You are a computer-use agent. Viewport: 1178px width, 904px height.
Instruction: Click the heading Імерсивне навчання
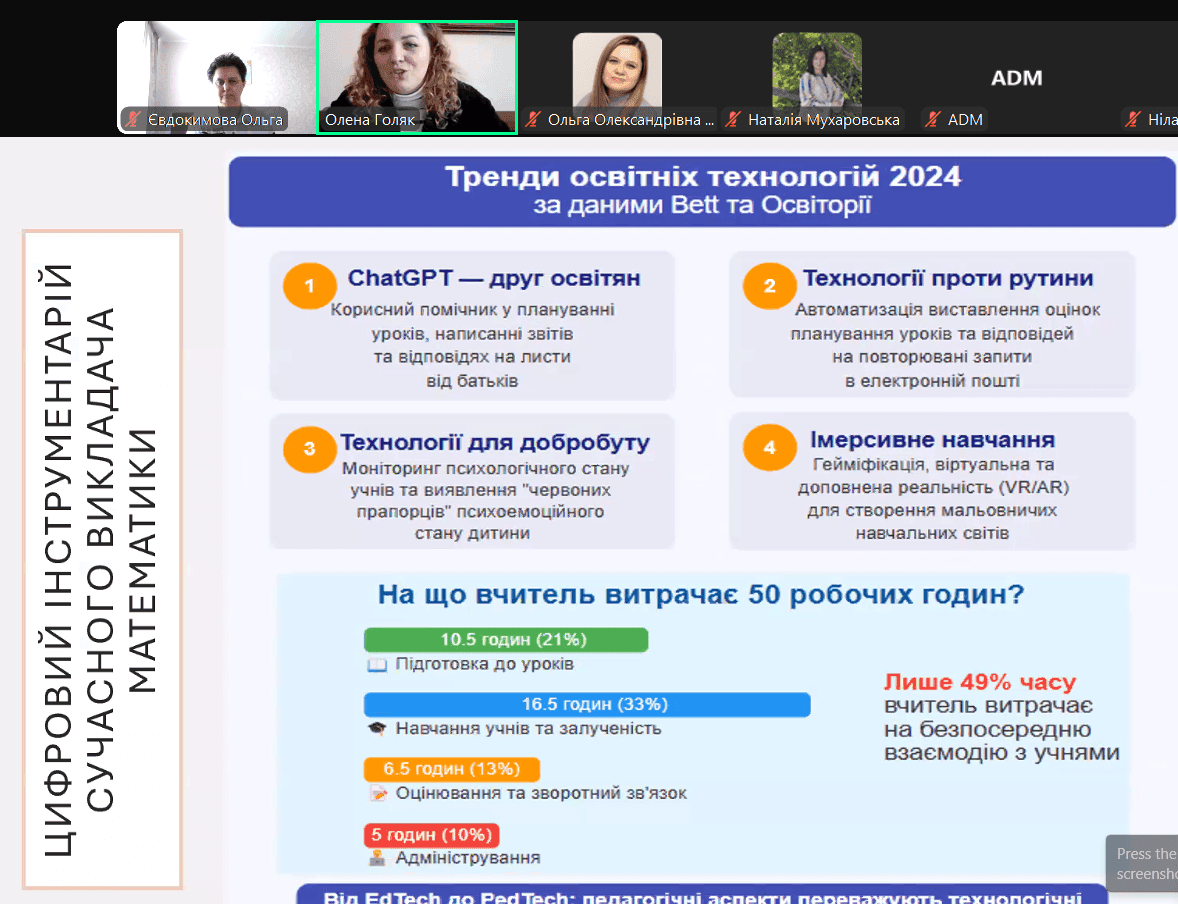coord(932,440)
